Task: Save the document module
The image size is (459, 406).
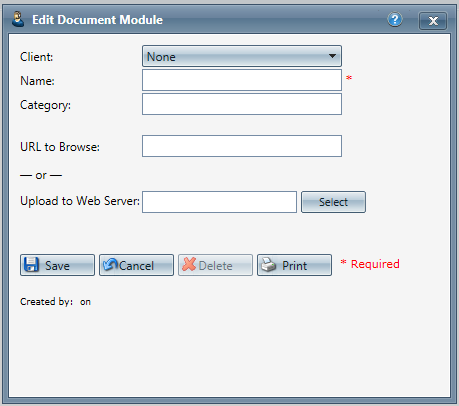Action: (57, 265)
